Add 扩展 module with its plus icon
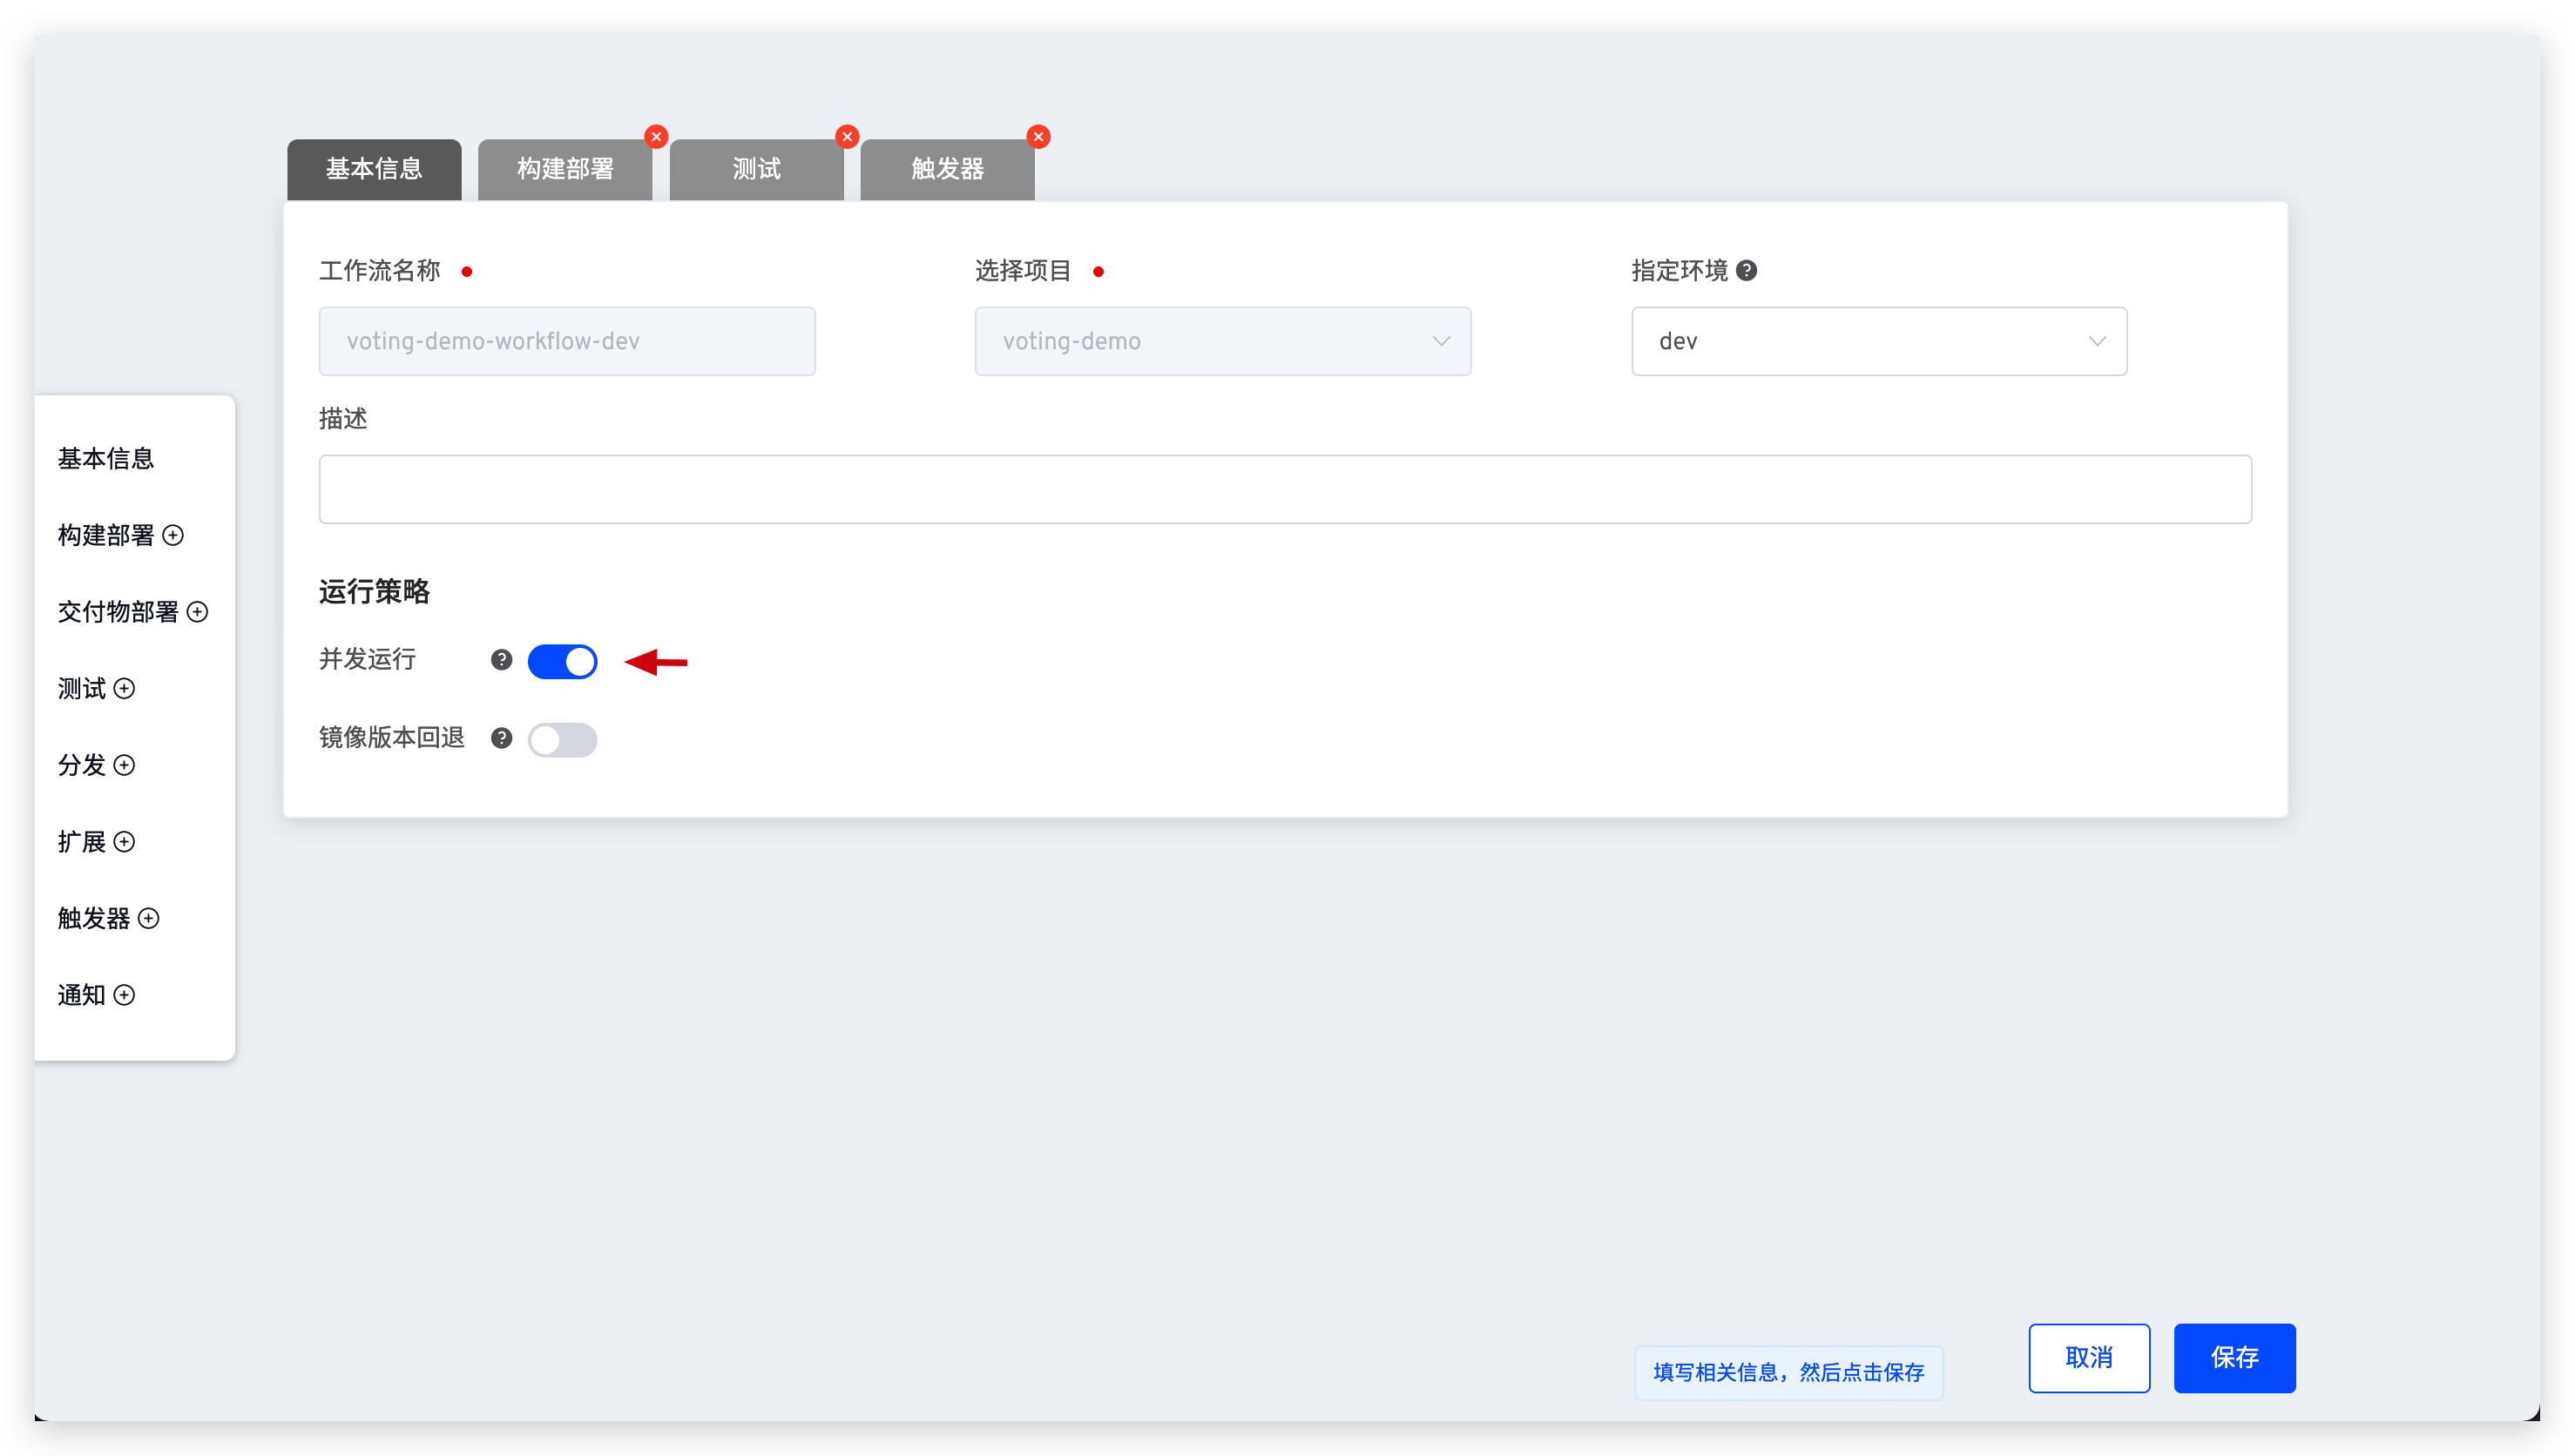The width and height of the screenshot is (2575, 1456). (124, 842)
